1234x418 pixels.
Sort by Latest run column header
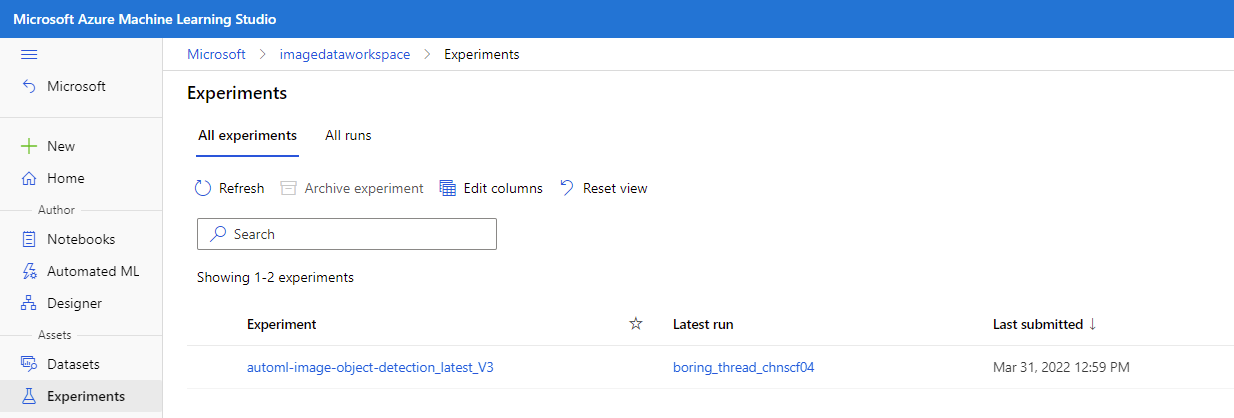[x=703, y=324]
